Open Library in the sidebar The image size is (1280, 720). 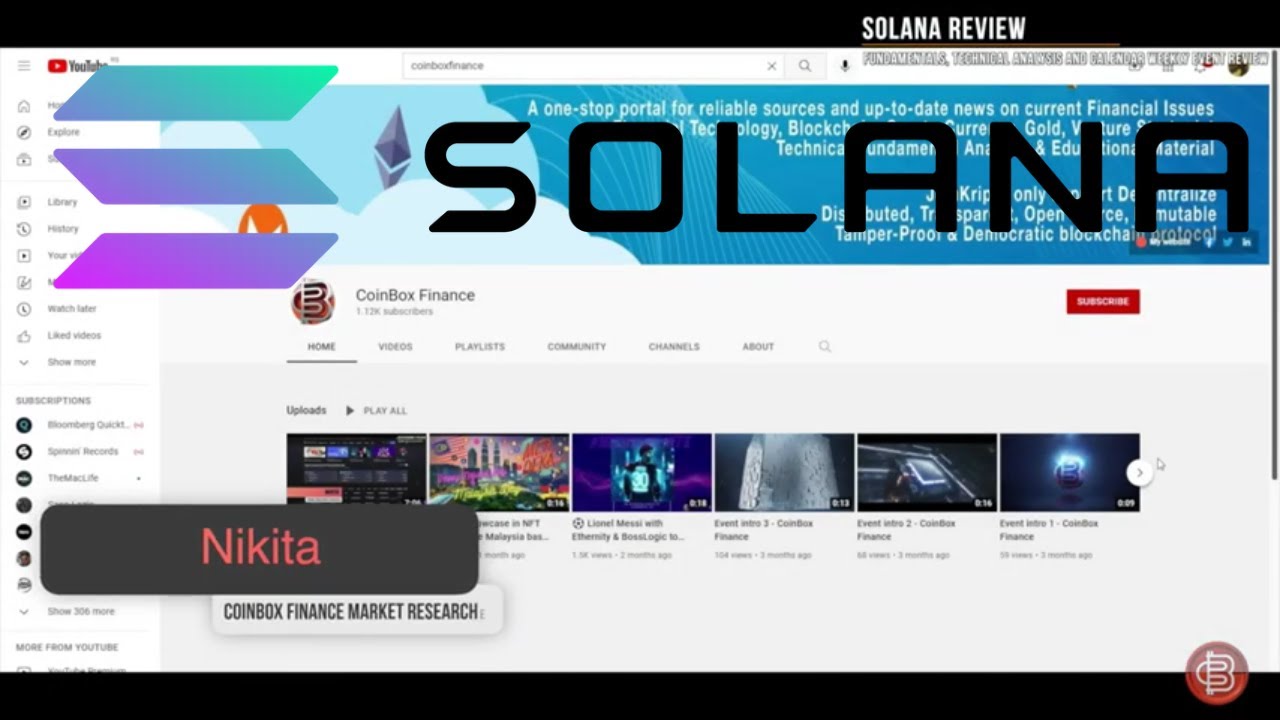(62, 202)
